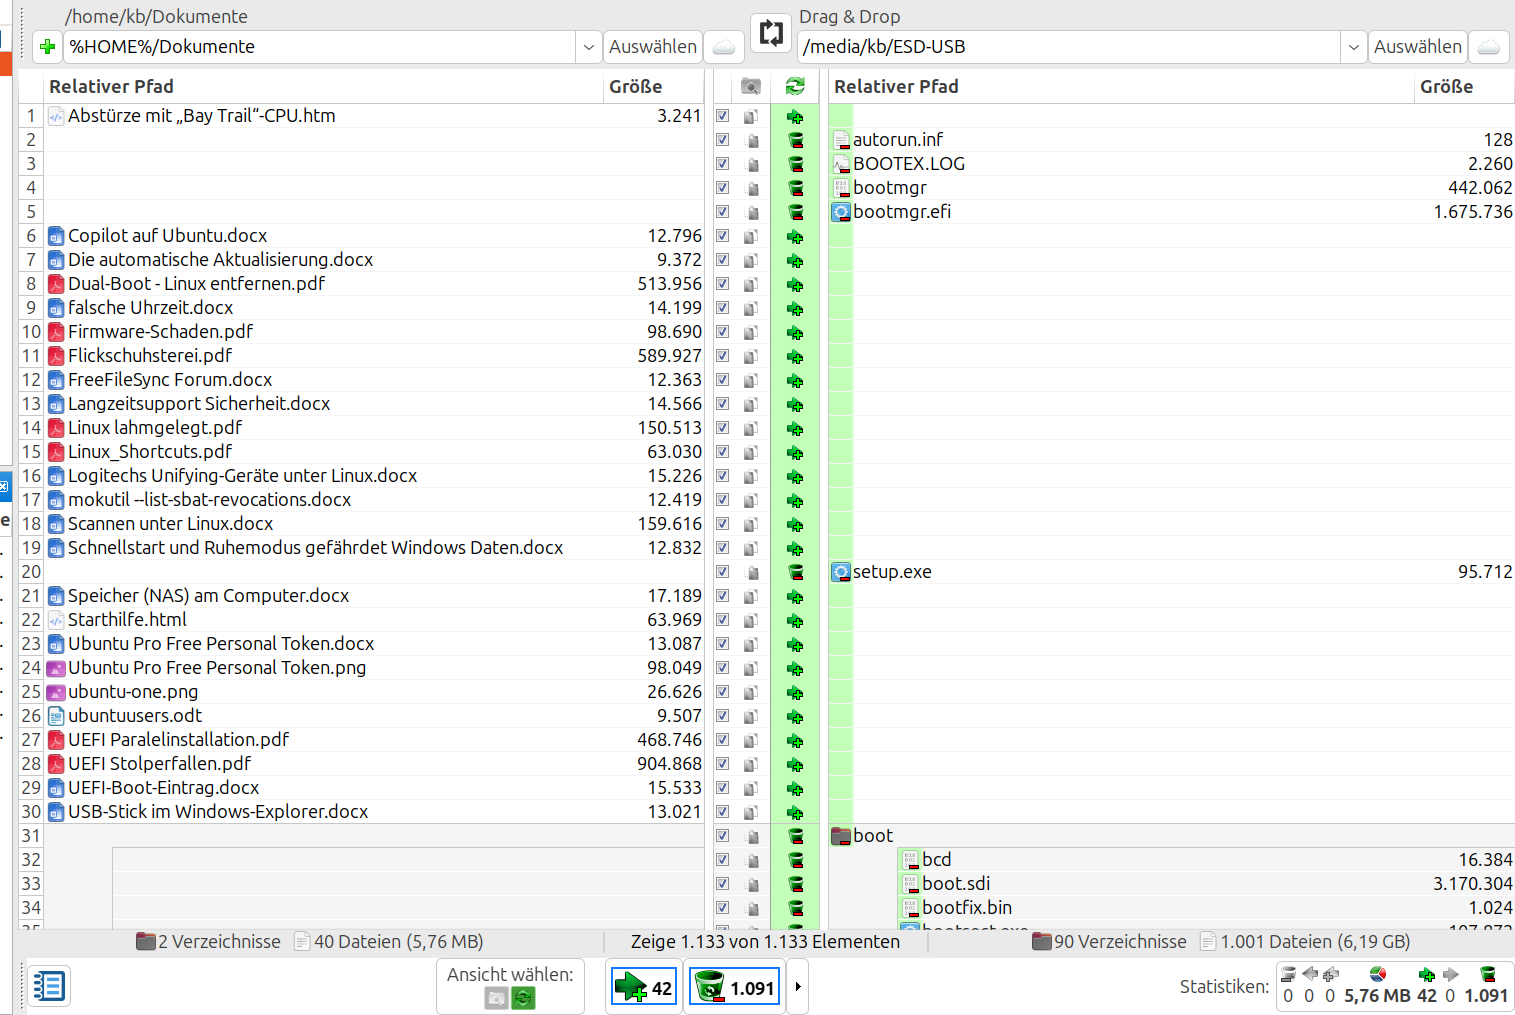The width and height of the screenshot is (1515, 1015).
Task: Click copy-right action for ubuntu-one.png row
Action: point(795,692)
